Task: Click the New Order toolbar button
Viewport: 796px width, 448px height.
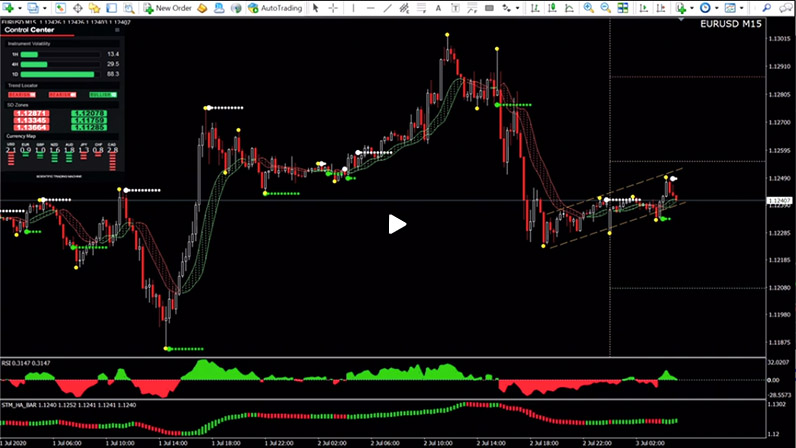Action: [x=168, y=8]
